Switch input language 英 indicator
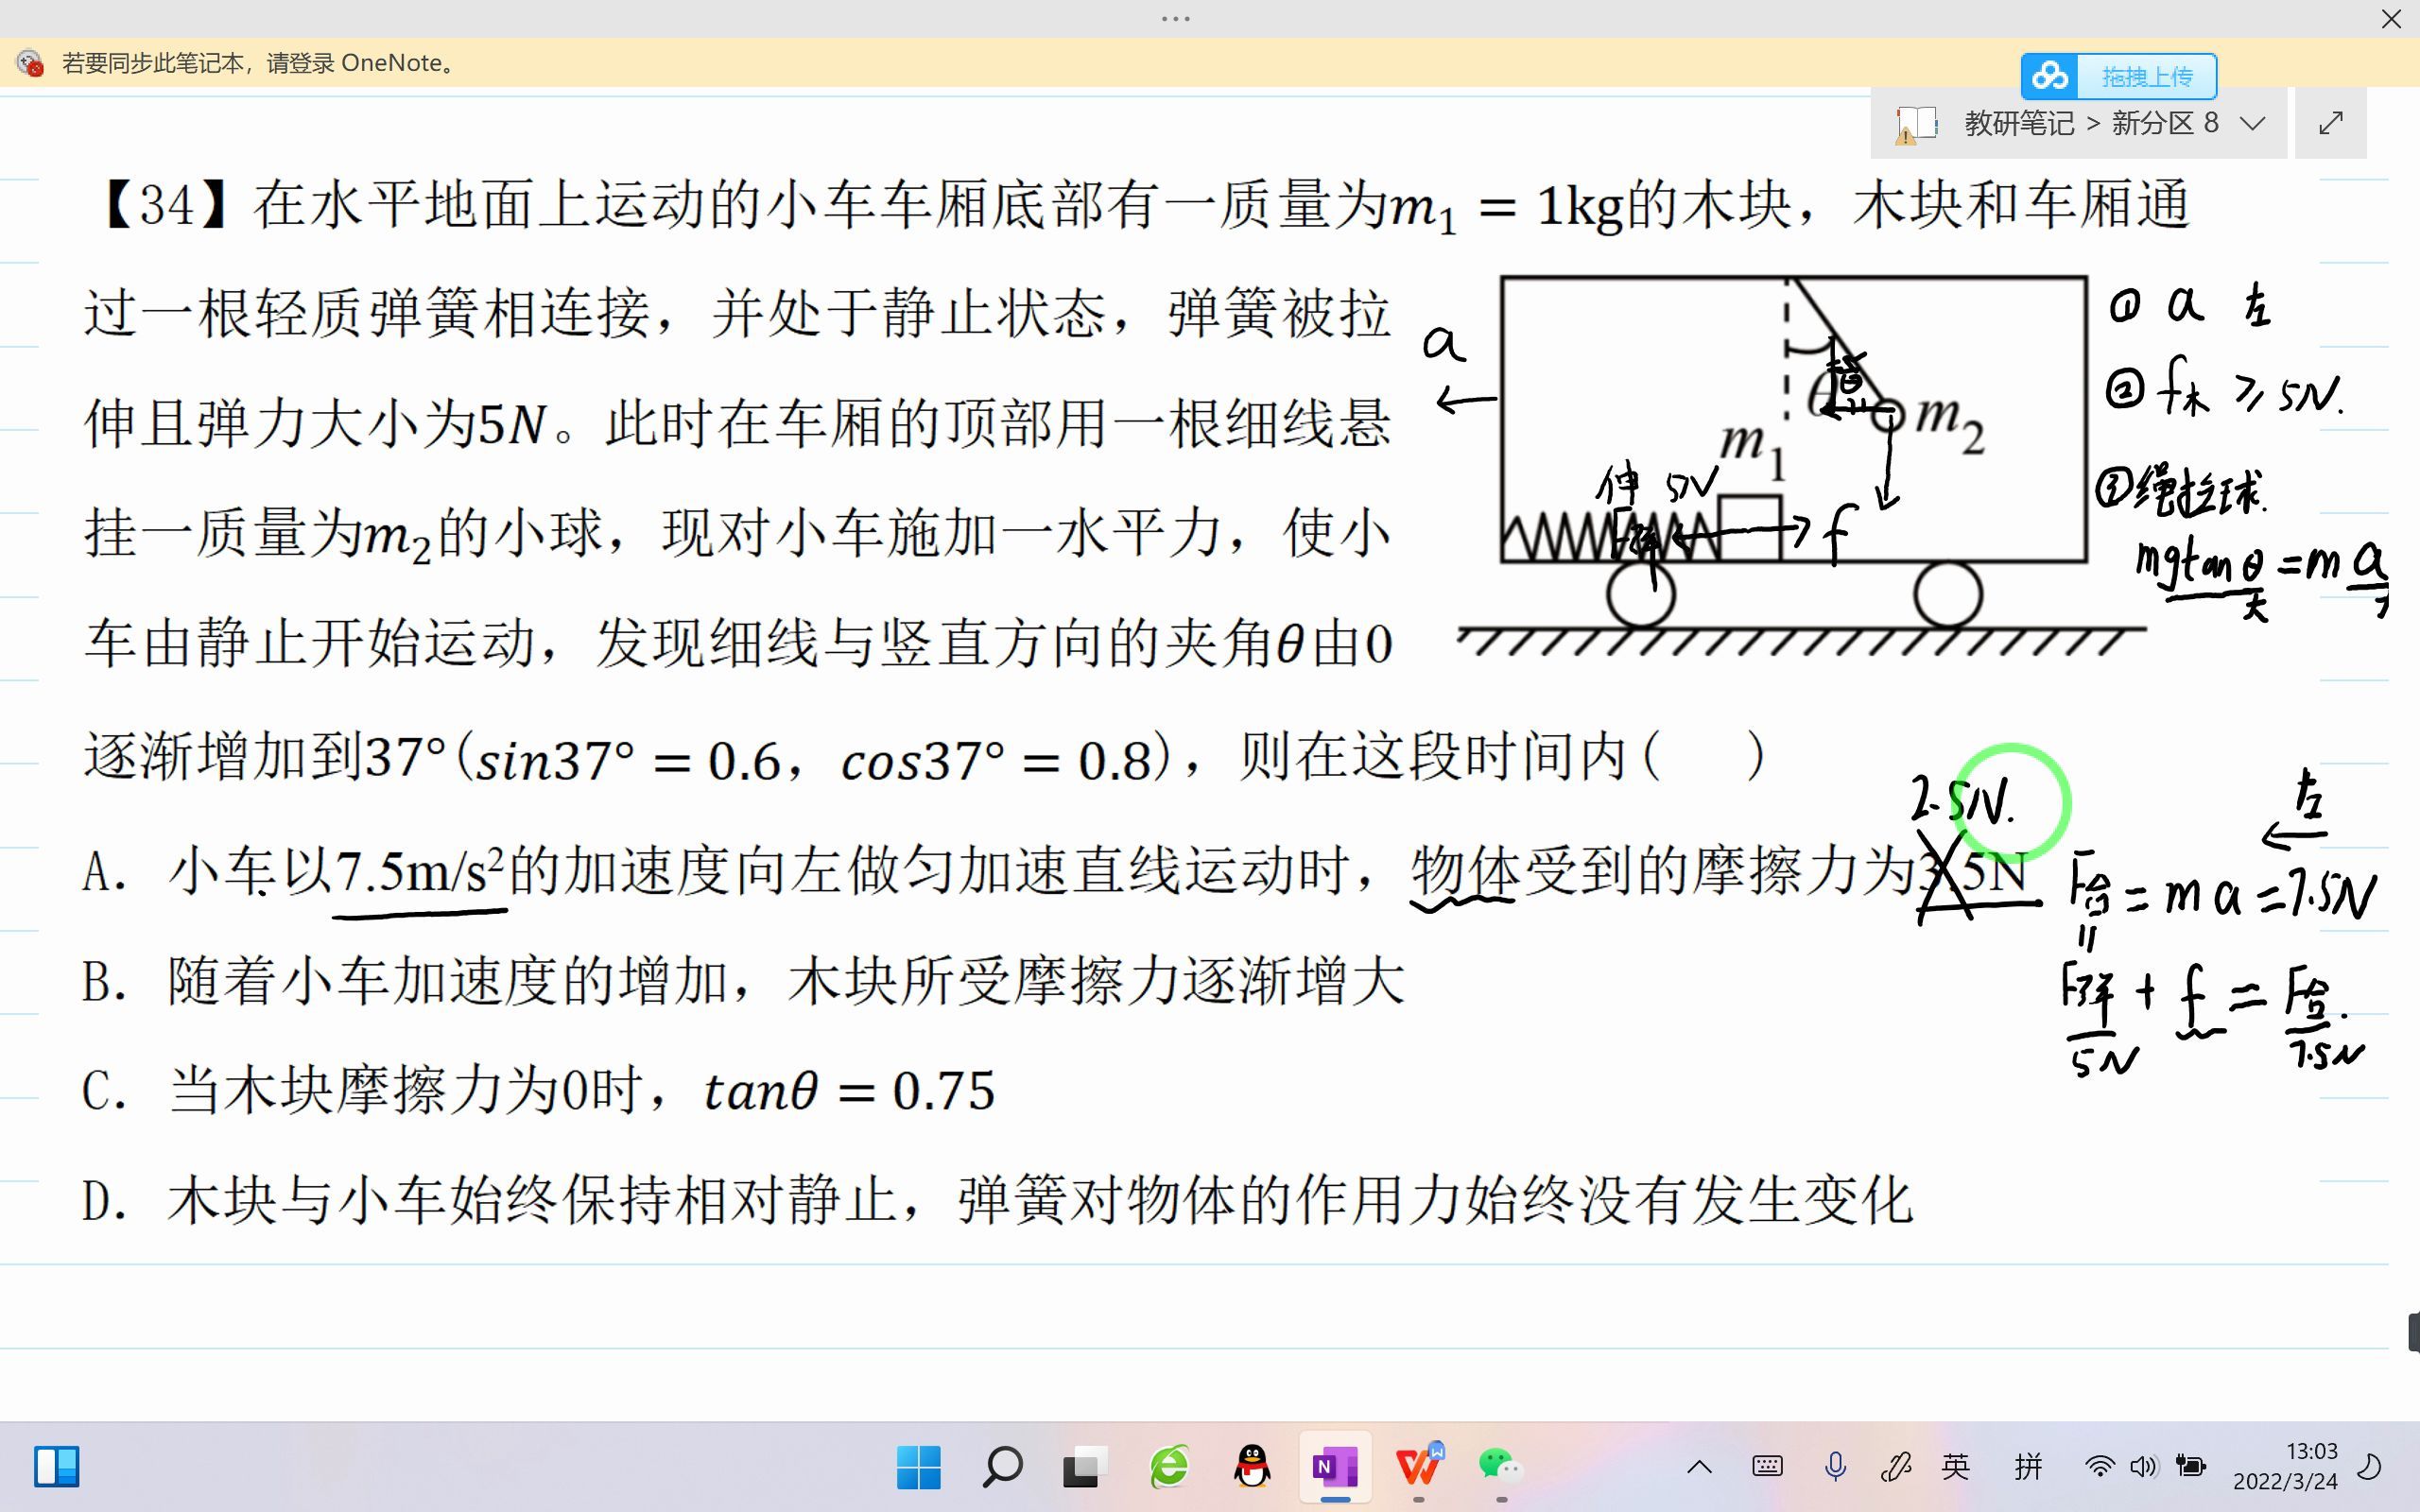Viewport: 2420px width, 1512px height. [1956, 1467]
